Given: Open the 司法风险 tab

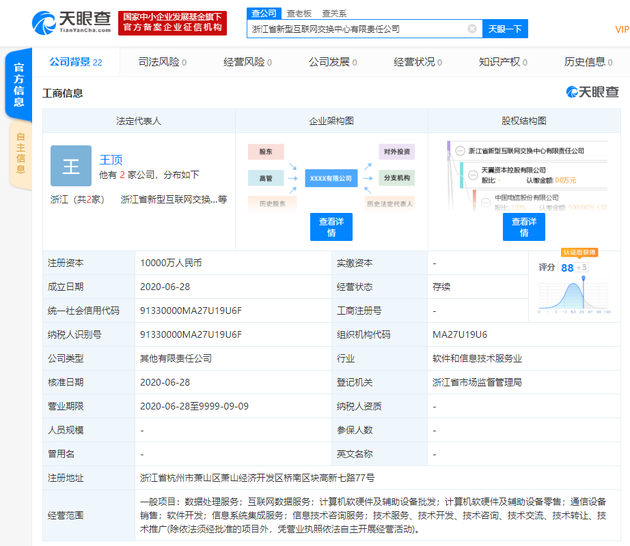Looking at the screenshot, I should tap(162, 62).
